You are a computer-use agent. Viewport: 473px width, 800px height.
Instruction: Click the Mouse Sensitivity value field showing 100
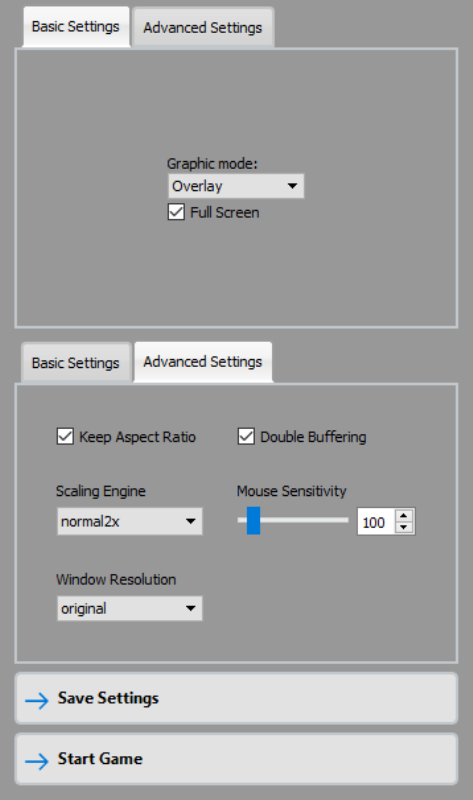[x=377, y=522]
